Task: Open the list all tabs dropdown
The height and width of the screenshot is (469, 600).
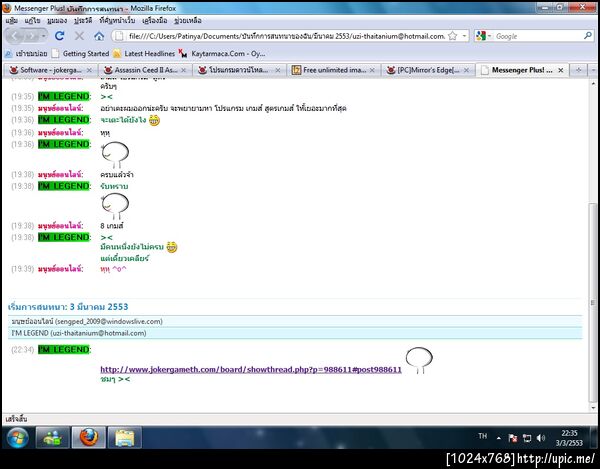Action: [x=593, y=70]
